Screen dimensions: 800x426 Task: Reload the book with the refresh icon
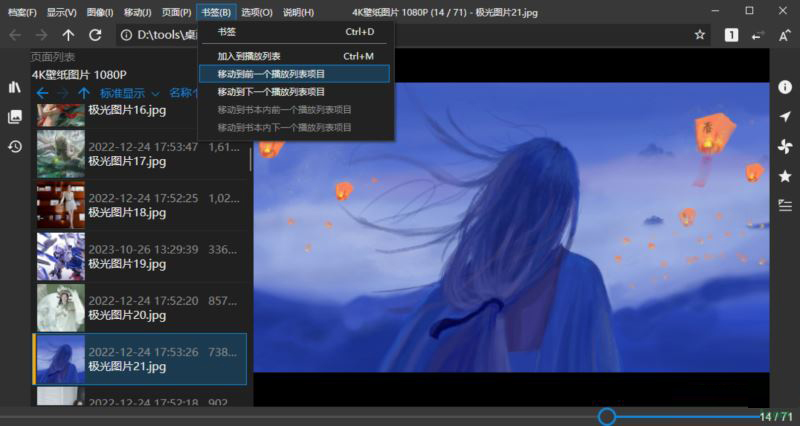click(x=95, y=35)
